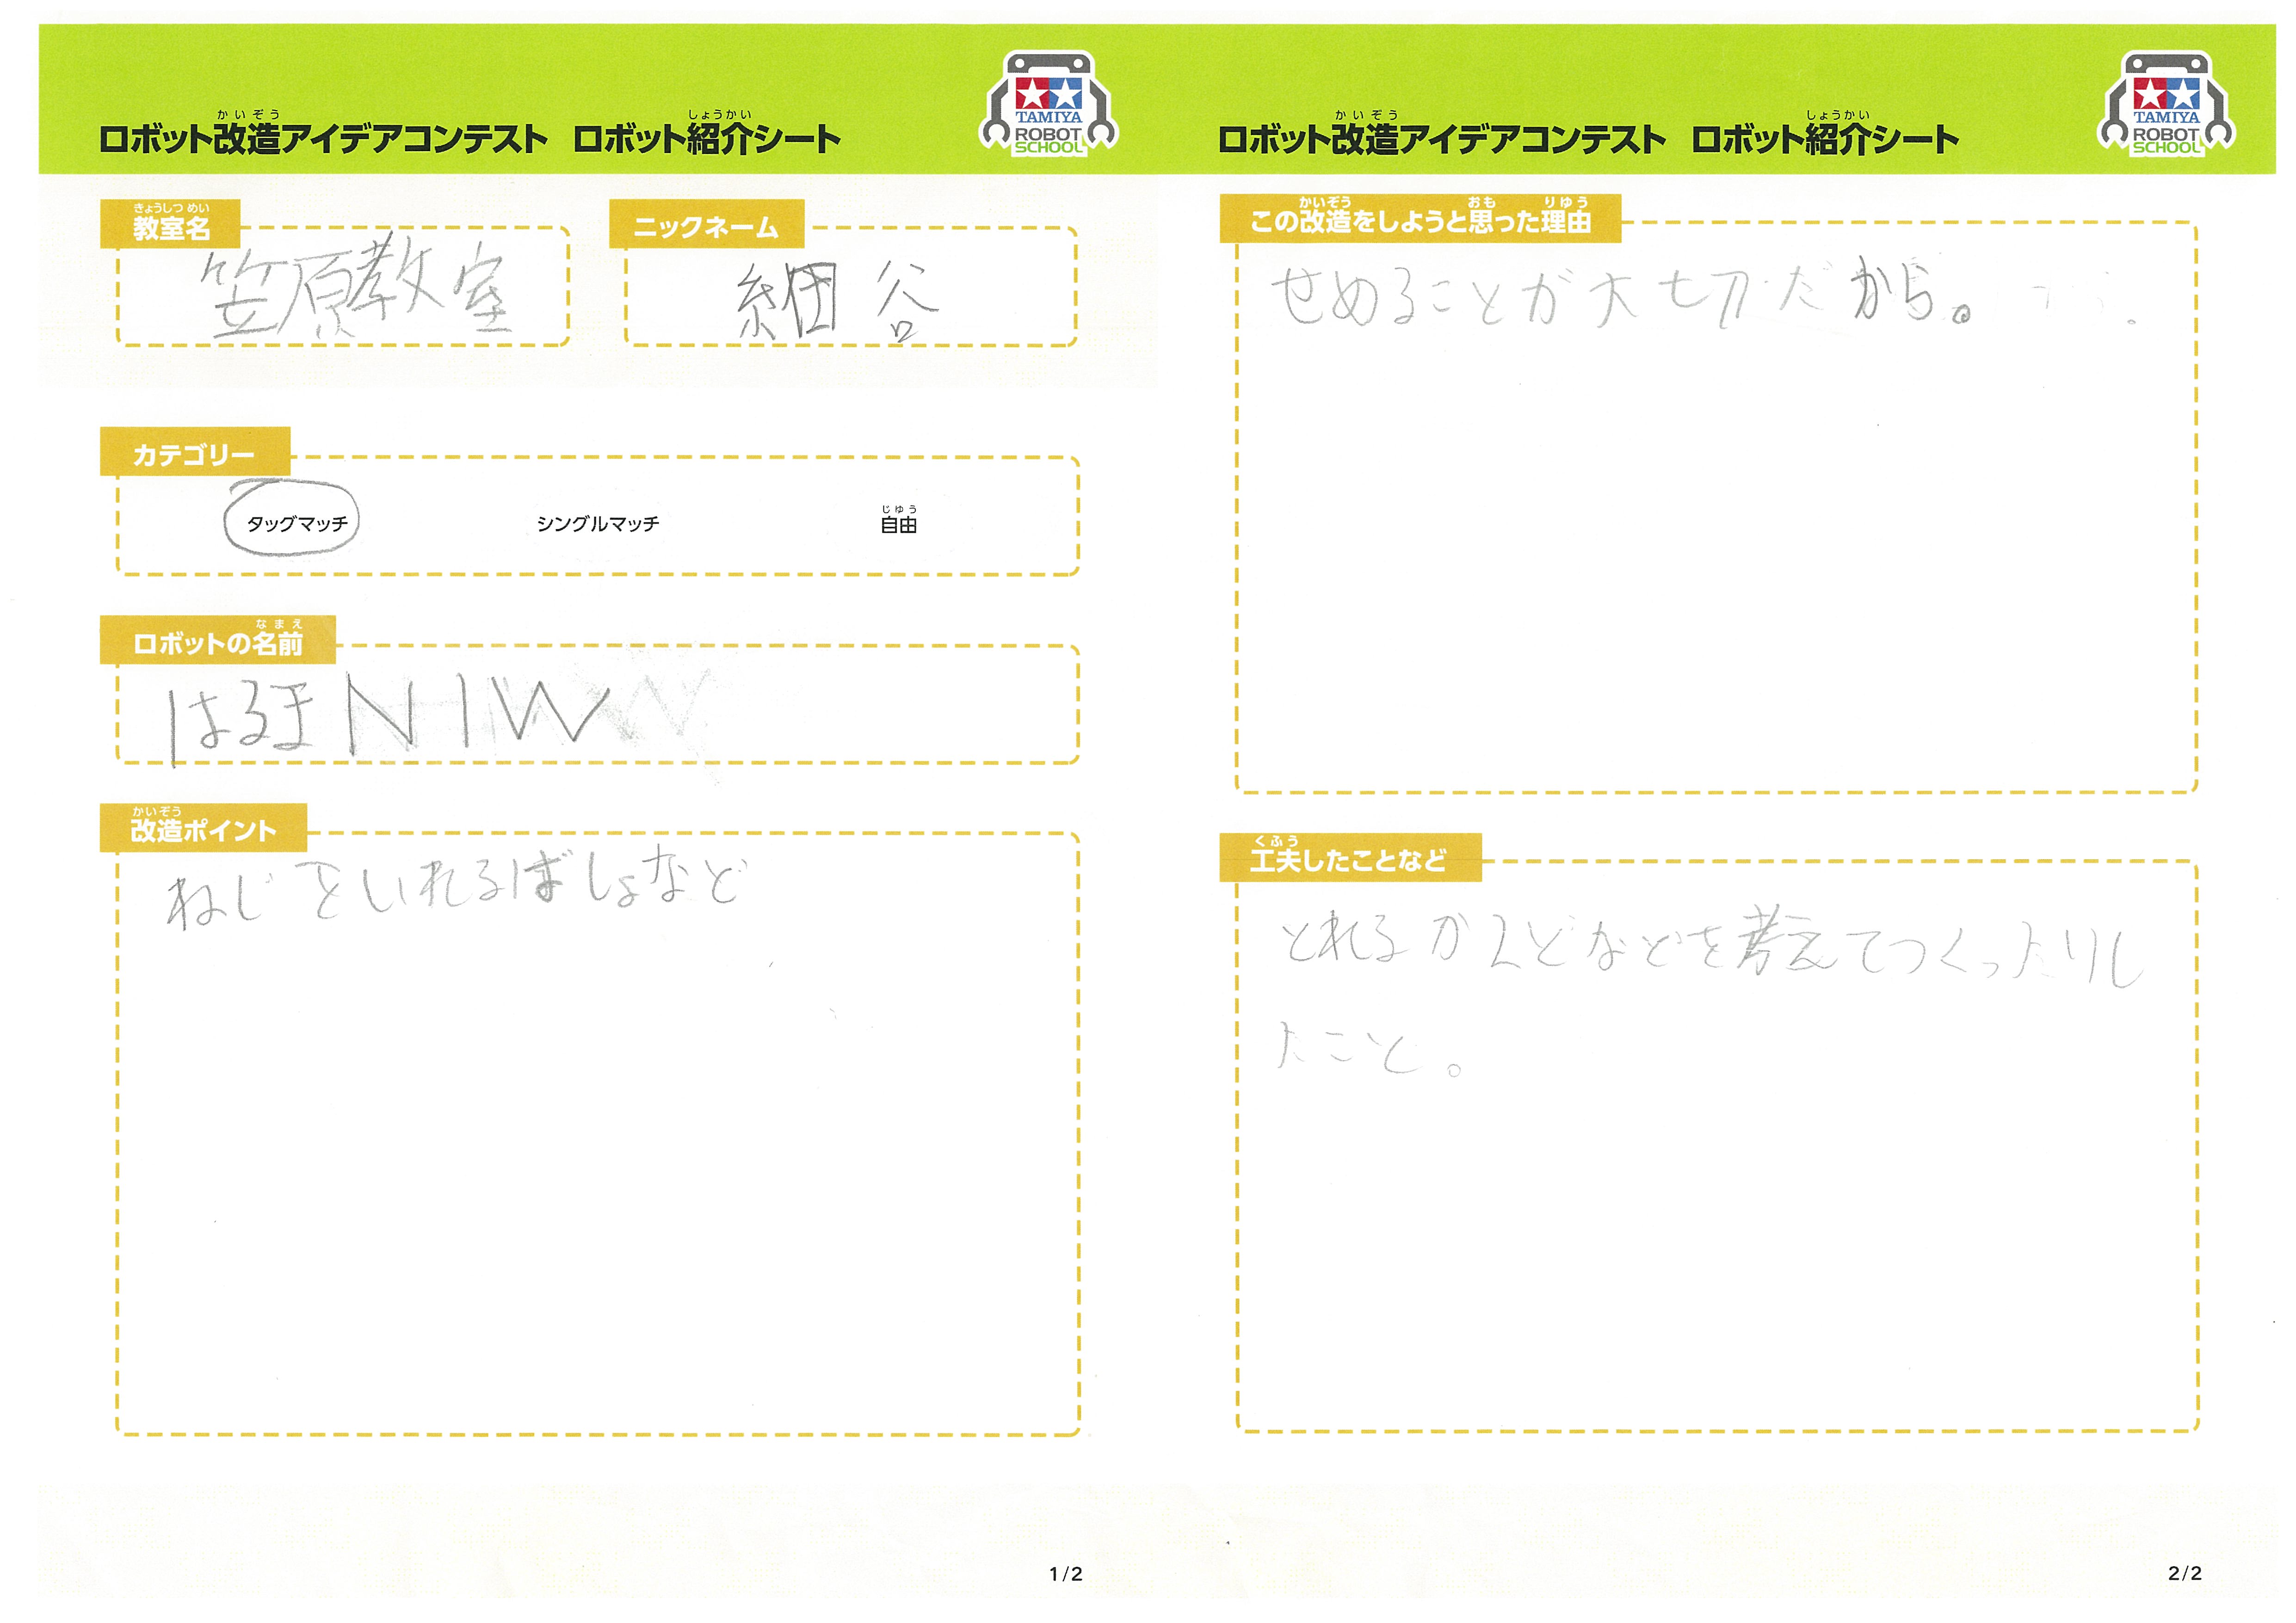Click the 1/2 page number
2296x1623 pixels.
[x=1066, y=1574]
